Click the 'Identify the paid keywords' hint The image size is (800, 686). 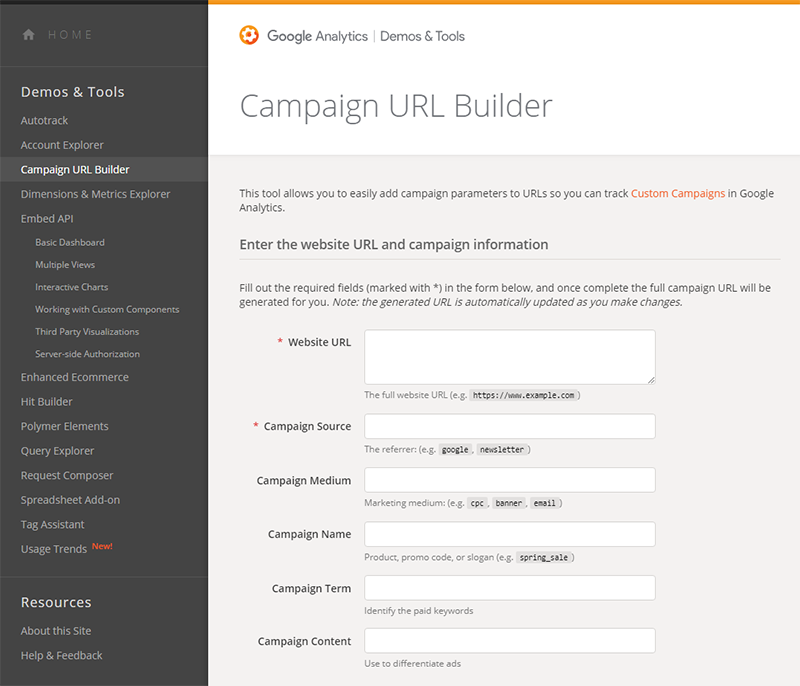tap(418, 611)
